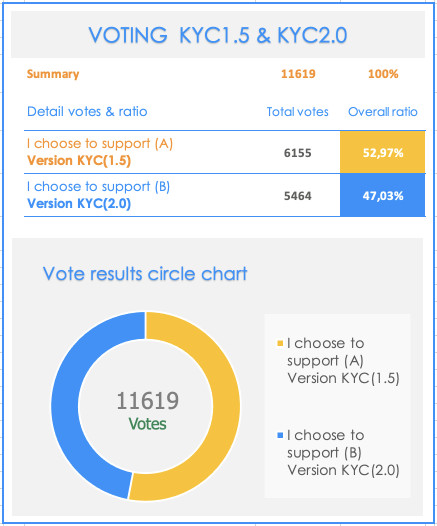Click the Summary label

[53, 74]
